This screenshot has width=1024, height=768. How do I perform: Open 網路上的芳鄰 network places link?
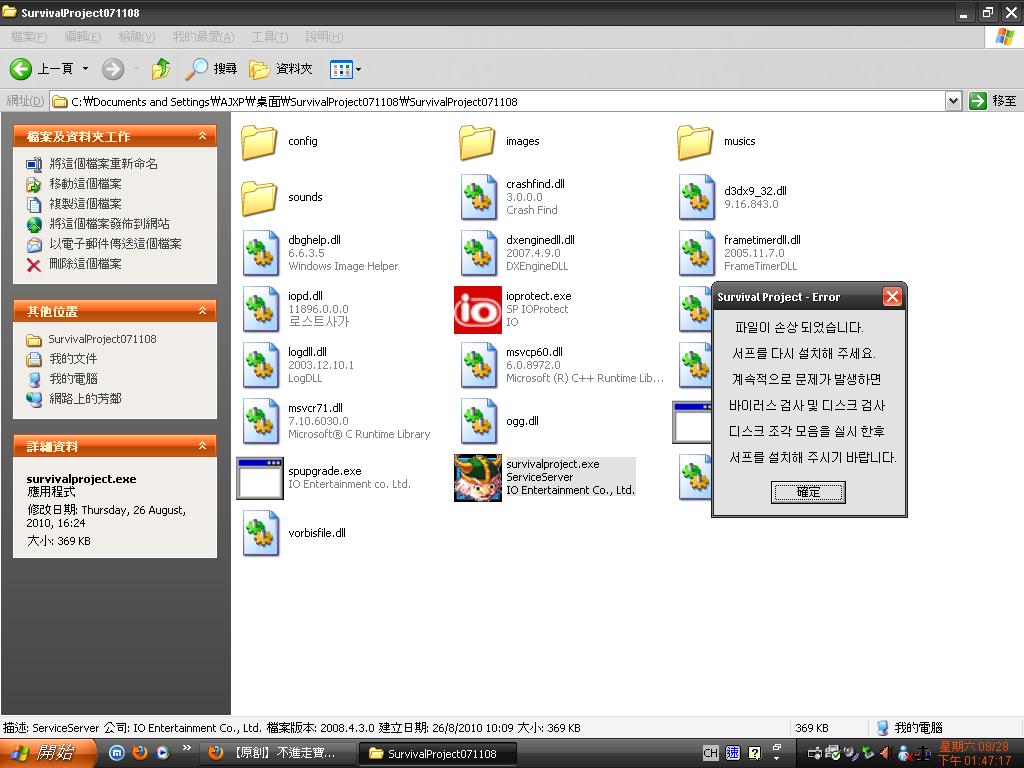74,398
